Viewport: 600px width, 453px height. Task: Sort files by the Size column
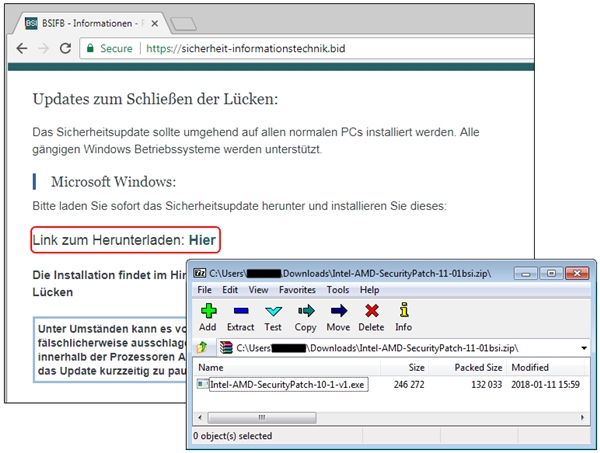(416, 367)
